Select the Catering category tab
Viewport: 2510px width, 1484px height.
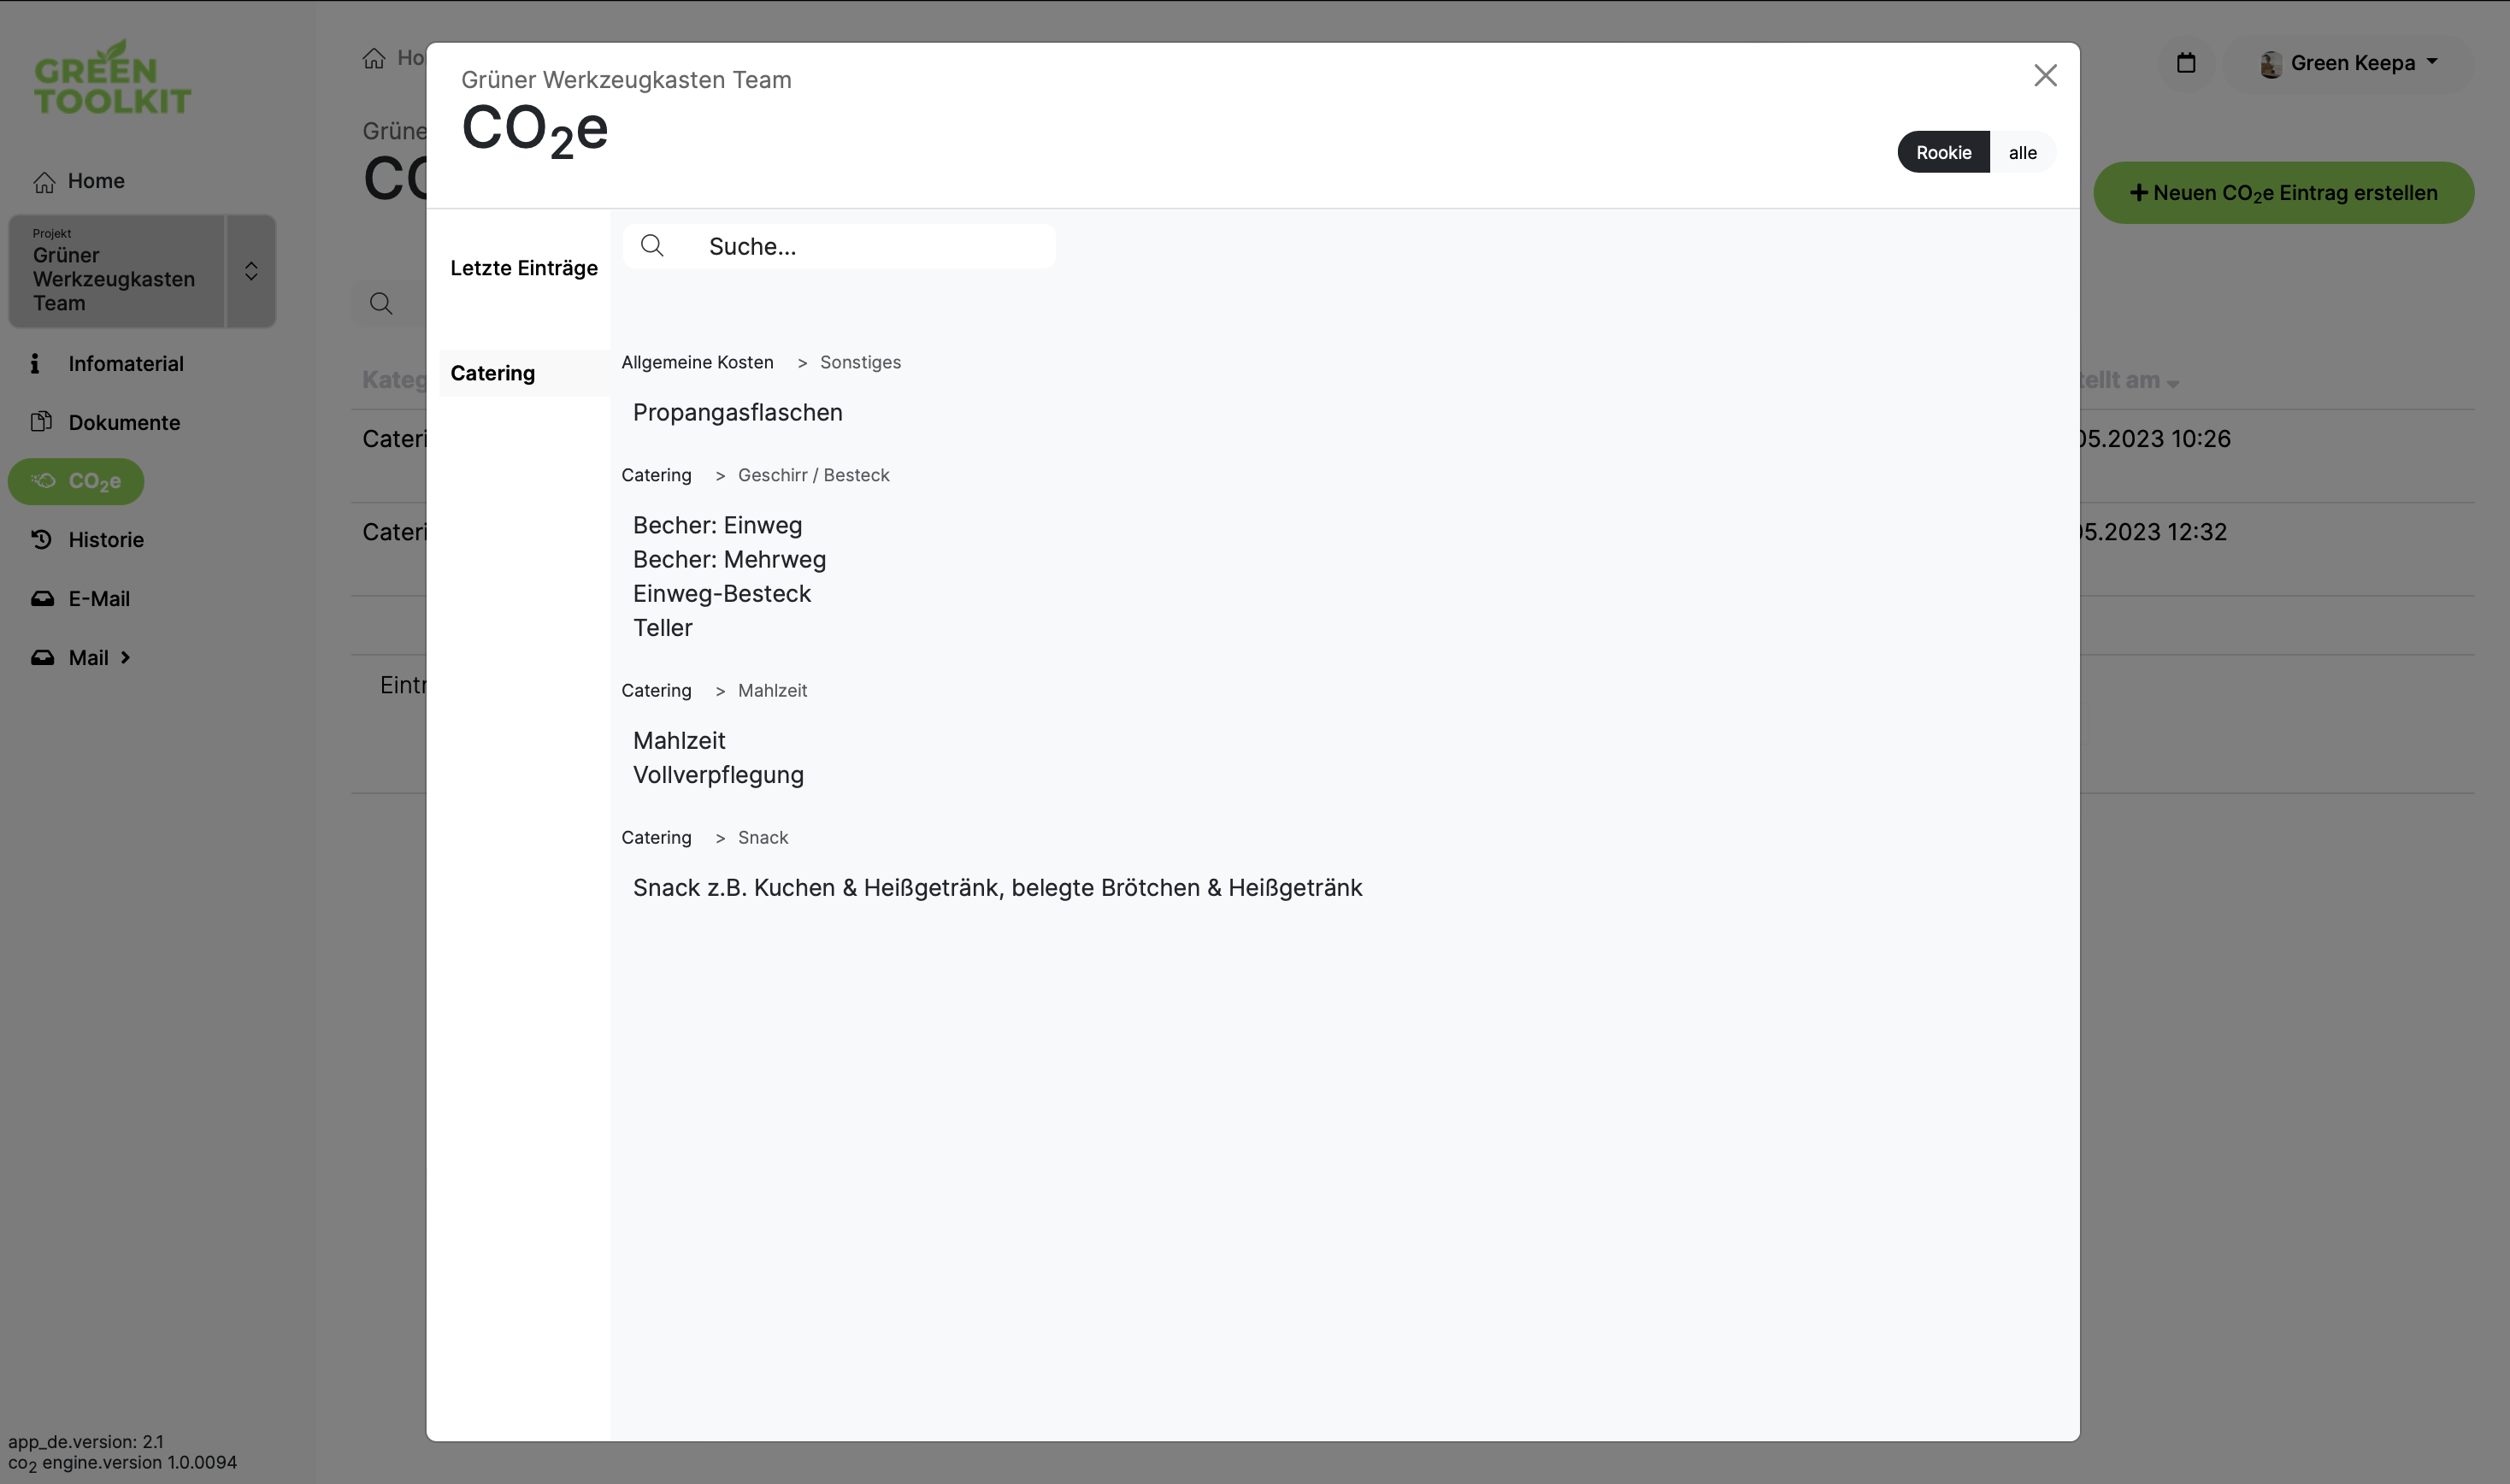[493, 373]
